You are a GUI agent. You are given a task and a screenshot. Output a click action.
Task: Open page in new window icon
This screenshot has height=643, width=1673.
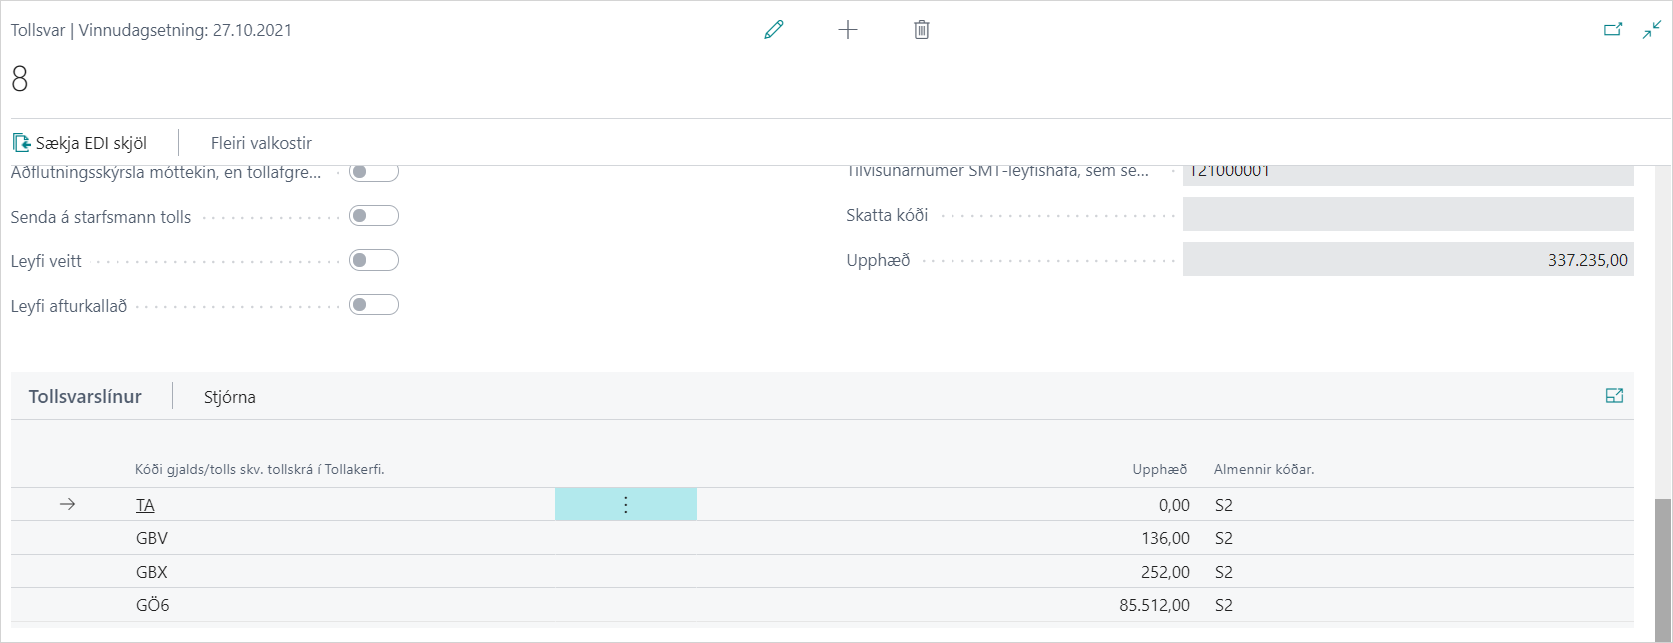1612,30
